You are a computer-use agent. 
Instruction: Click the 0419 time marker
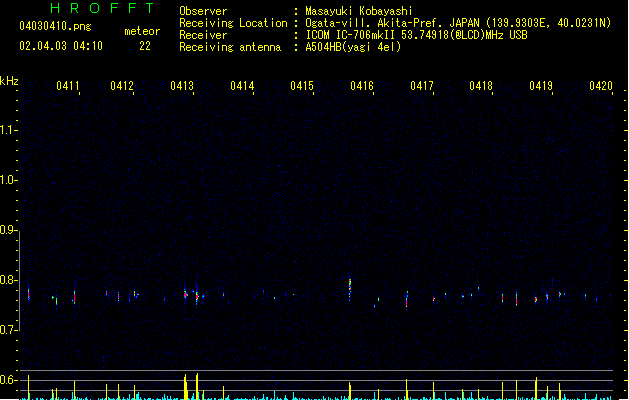[x=541, y=86]
